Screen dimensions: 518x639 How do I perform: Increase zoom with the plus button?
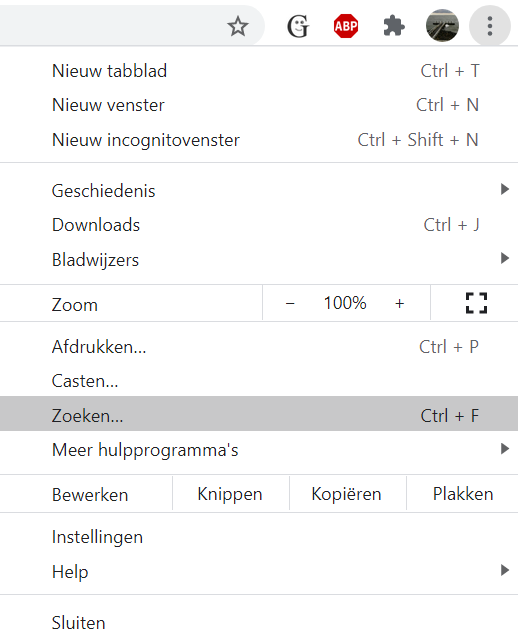click(399, 303)
